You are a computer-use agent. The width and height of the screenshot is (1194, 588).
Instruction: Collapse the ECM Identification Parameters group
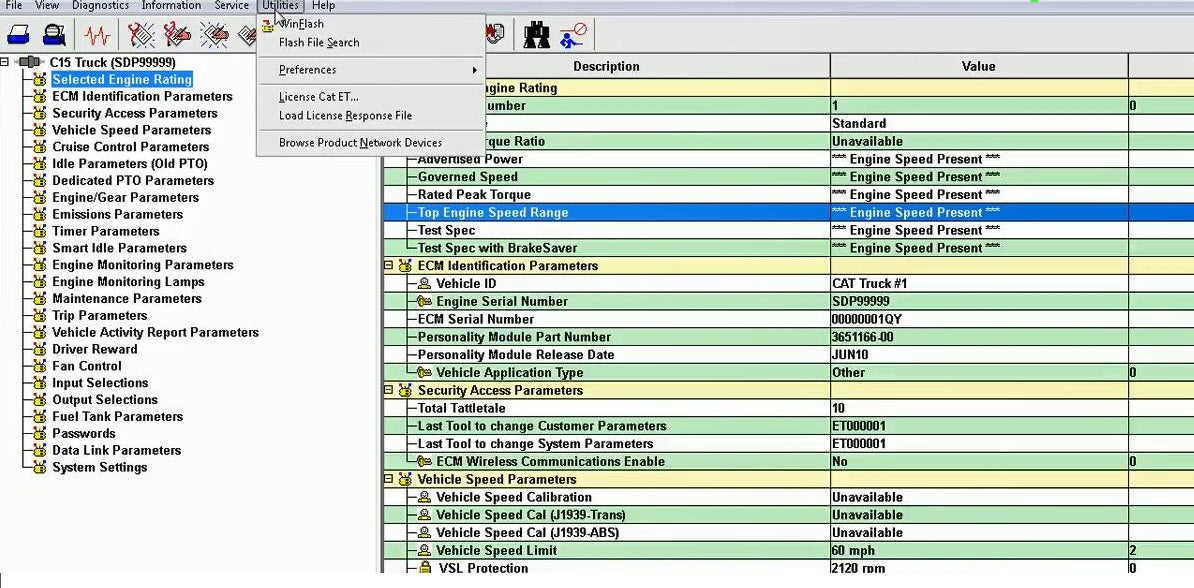pos(389,266)
